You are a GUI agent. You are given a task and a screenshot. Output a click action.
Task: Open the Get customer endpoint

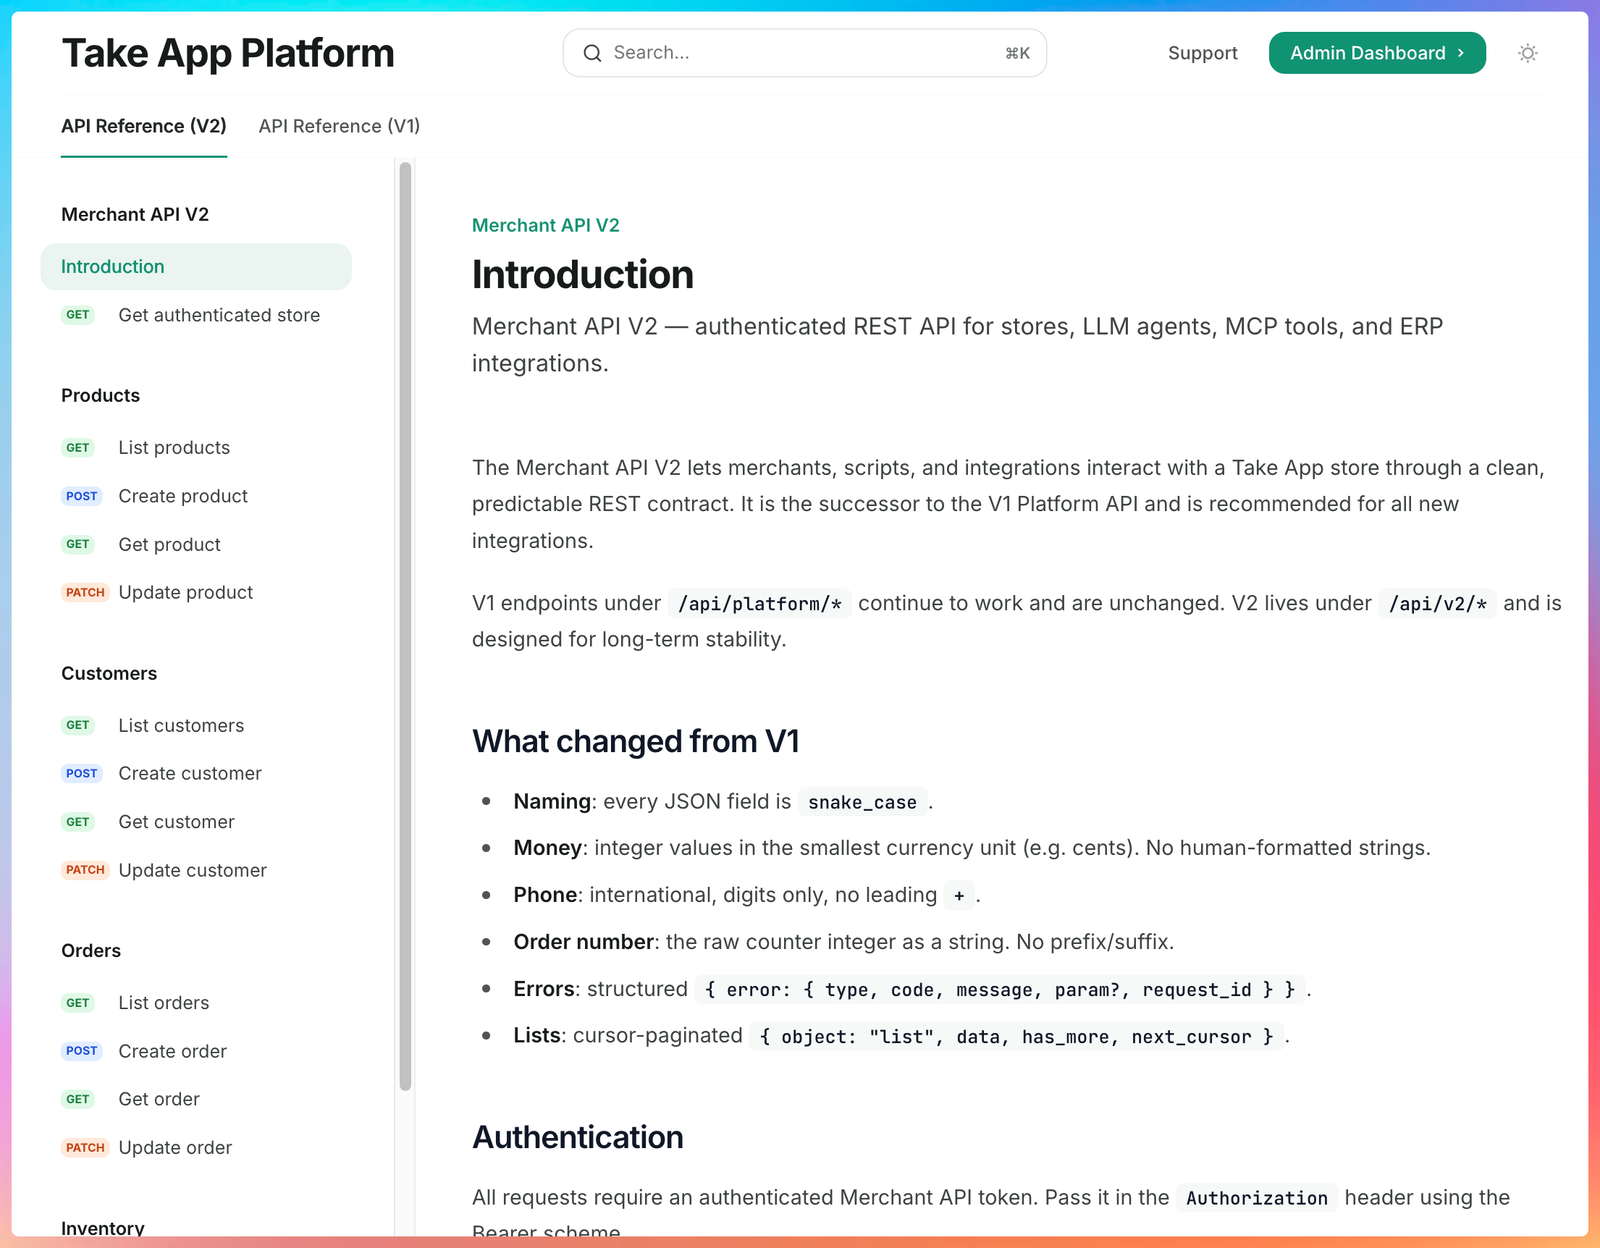[x=177, y=822]
